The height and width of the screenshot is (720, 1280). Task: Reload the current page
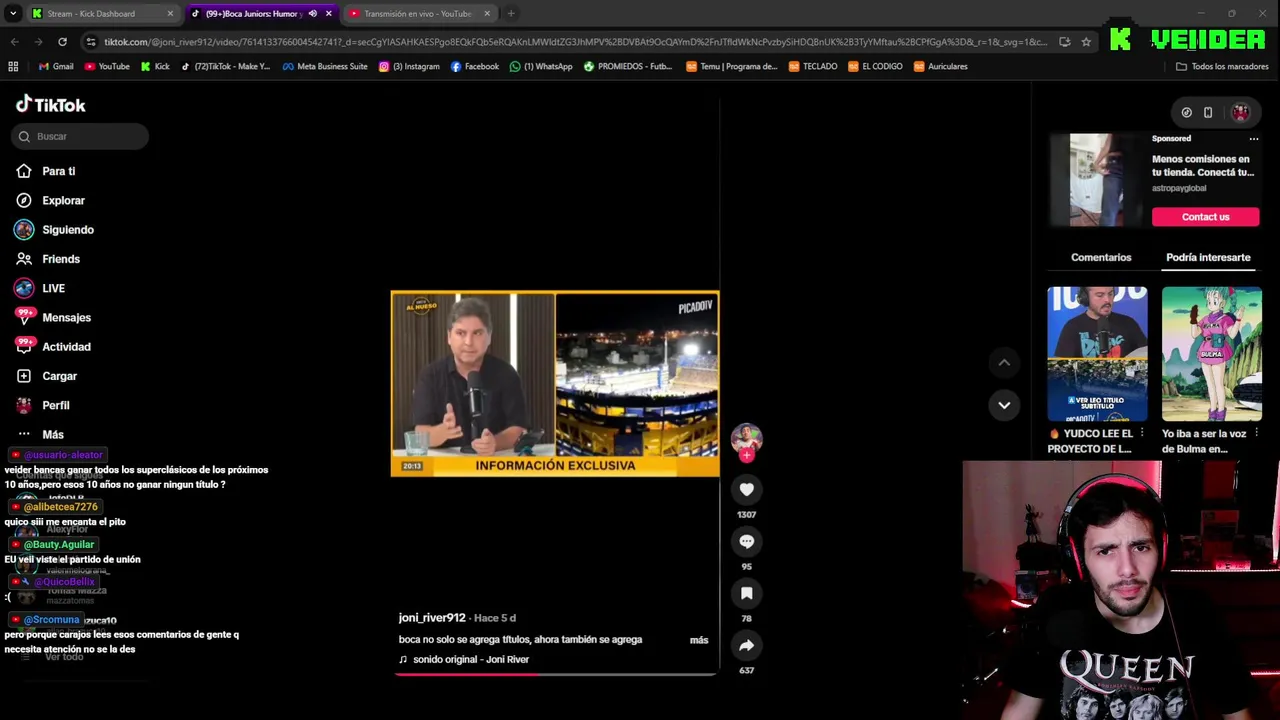pos(62,42)
